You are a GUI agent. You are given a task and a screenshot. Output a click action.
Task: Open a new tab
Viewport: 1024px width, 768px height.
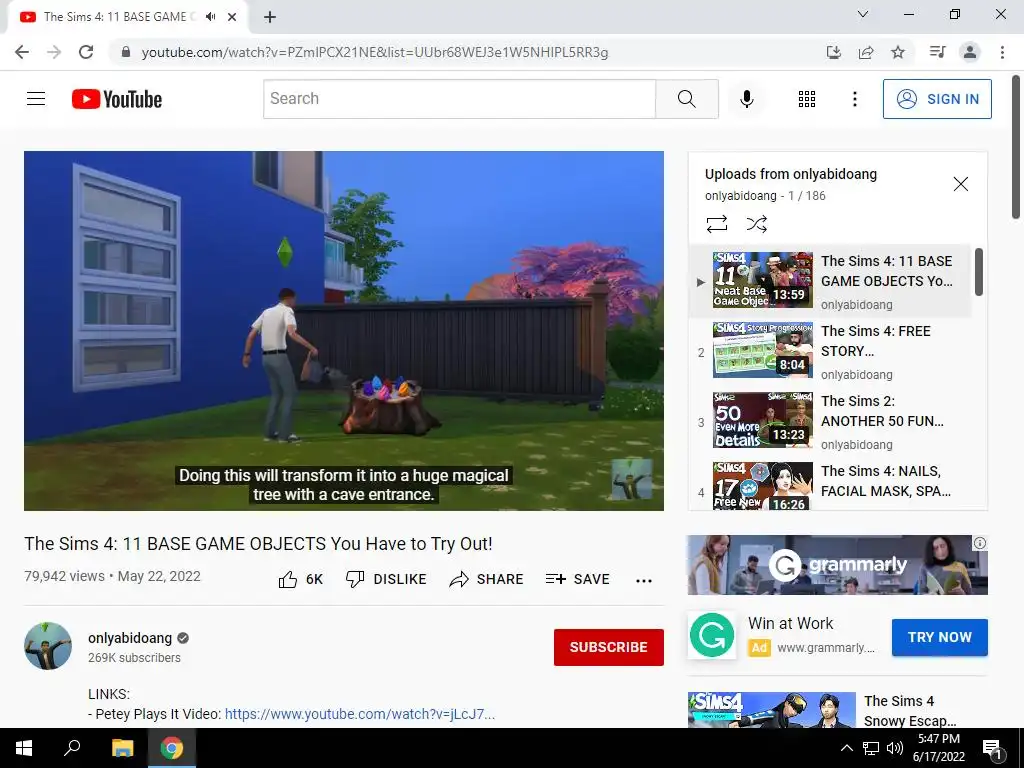[x=270, y=17]
